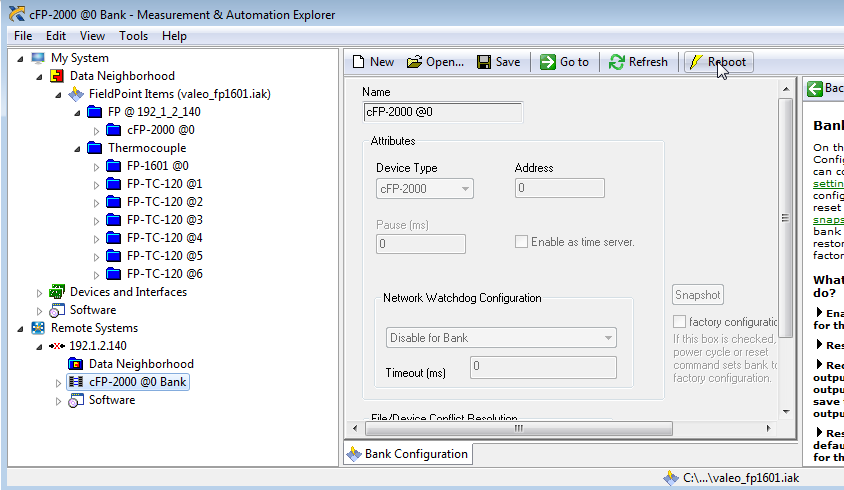
Task: Open the File menu
Action: 23,36
